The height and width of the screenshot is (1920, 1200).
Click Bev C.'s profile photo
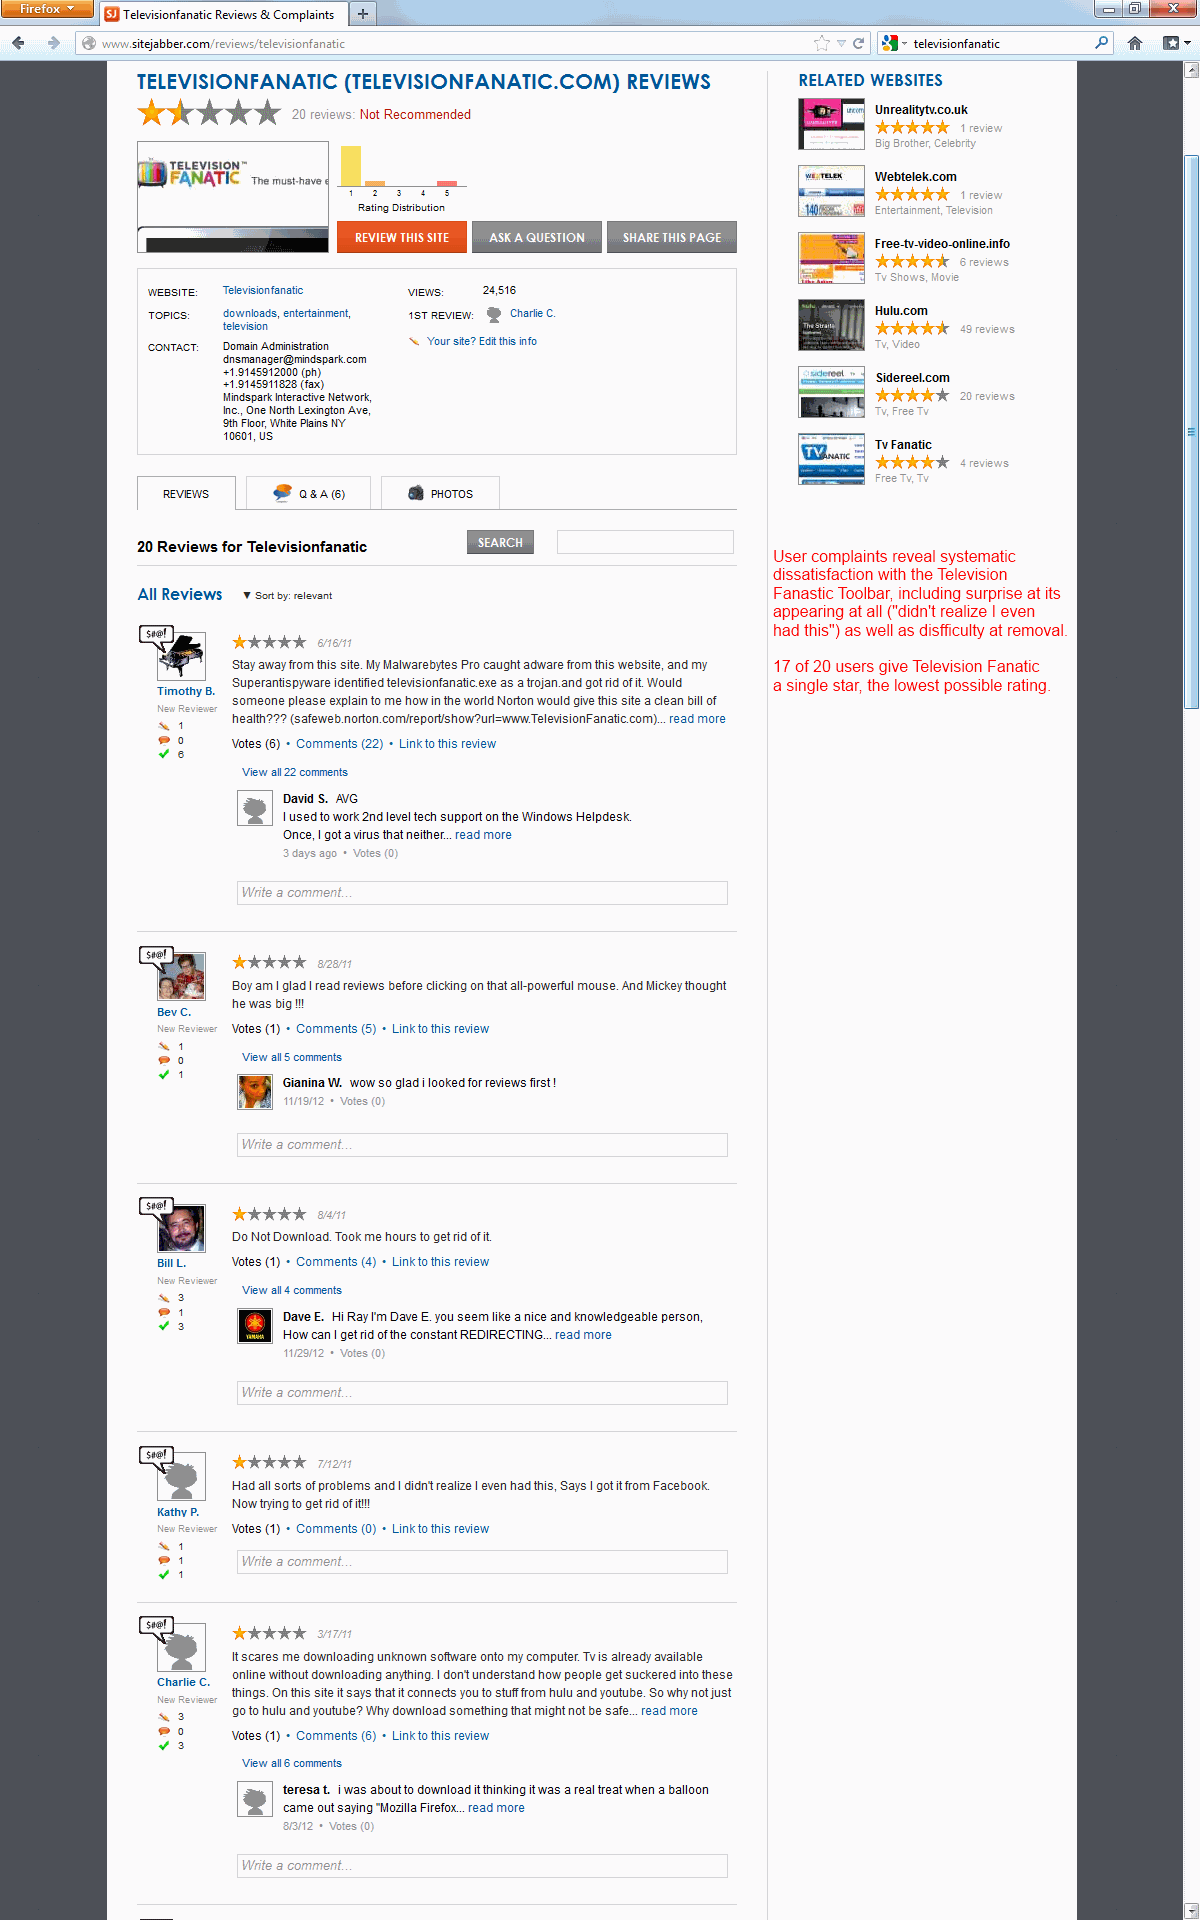[x=182, y=977]
